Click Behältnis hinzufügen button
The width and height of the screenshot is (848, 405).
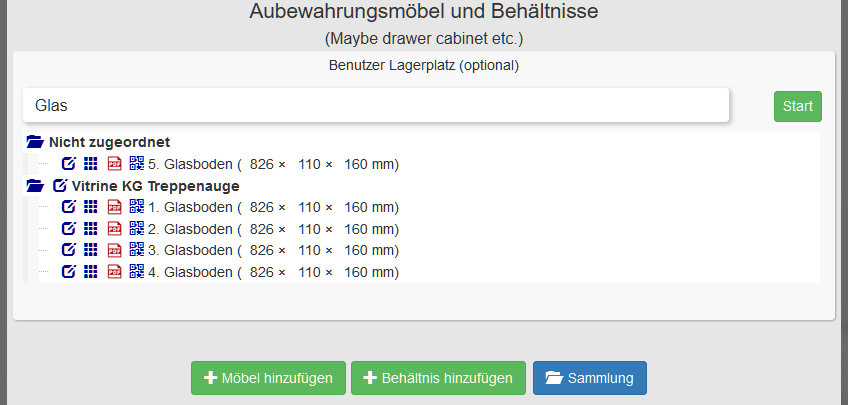click(x=438, y=379)
